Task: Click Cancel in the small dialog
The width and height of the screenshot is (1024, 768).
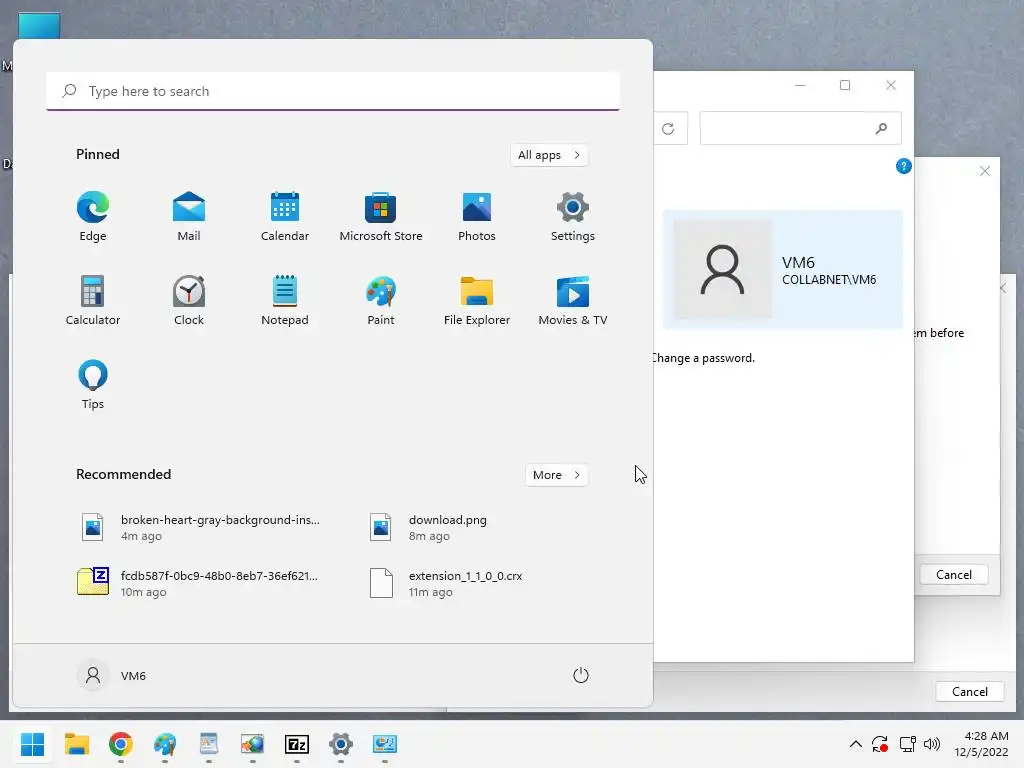Action: 953,575
